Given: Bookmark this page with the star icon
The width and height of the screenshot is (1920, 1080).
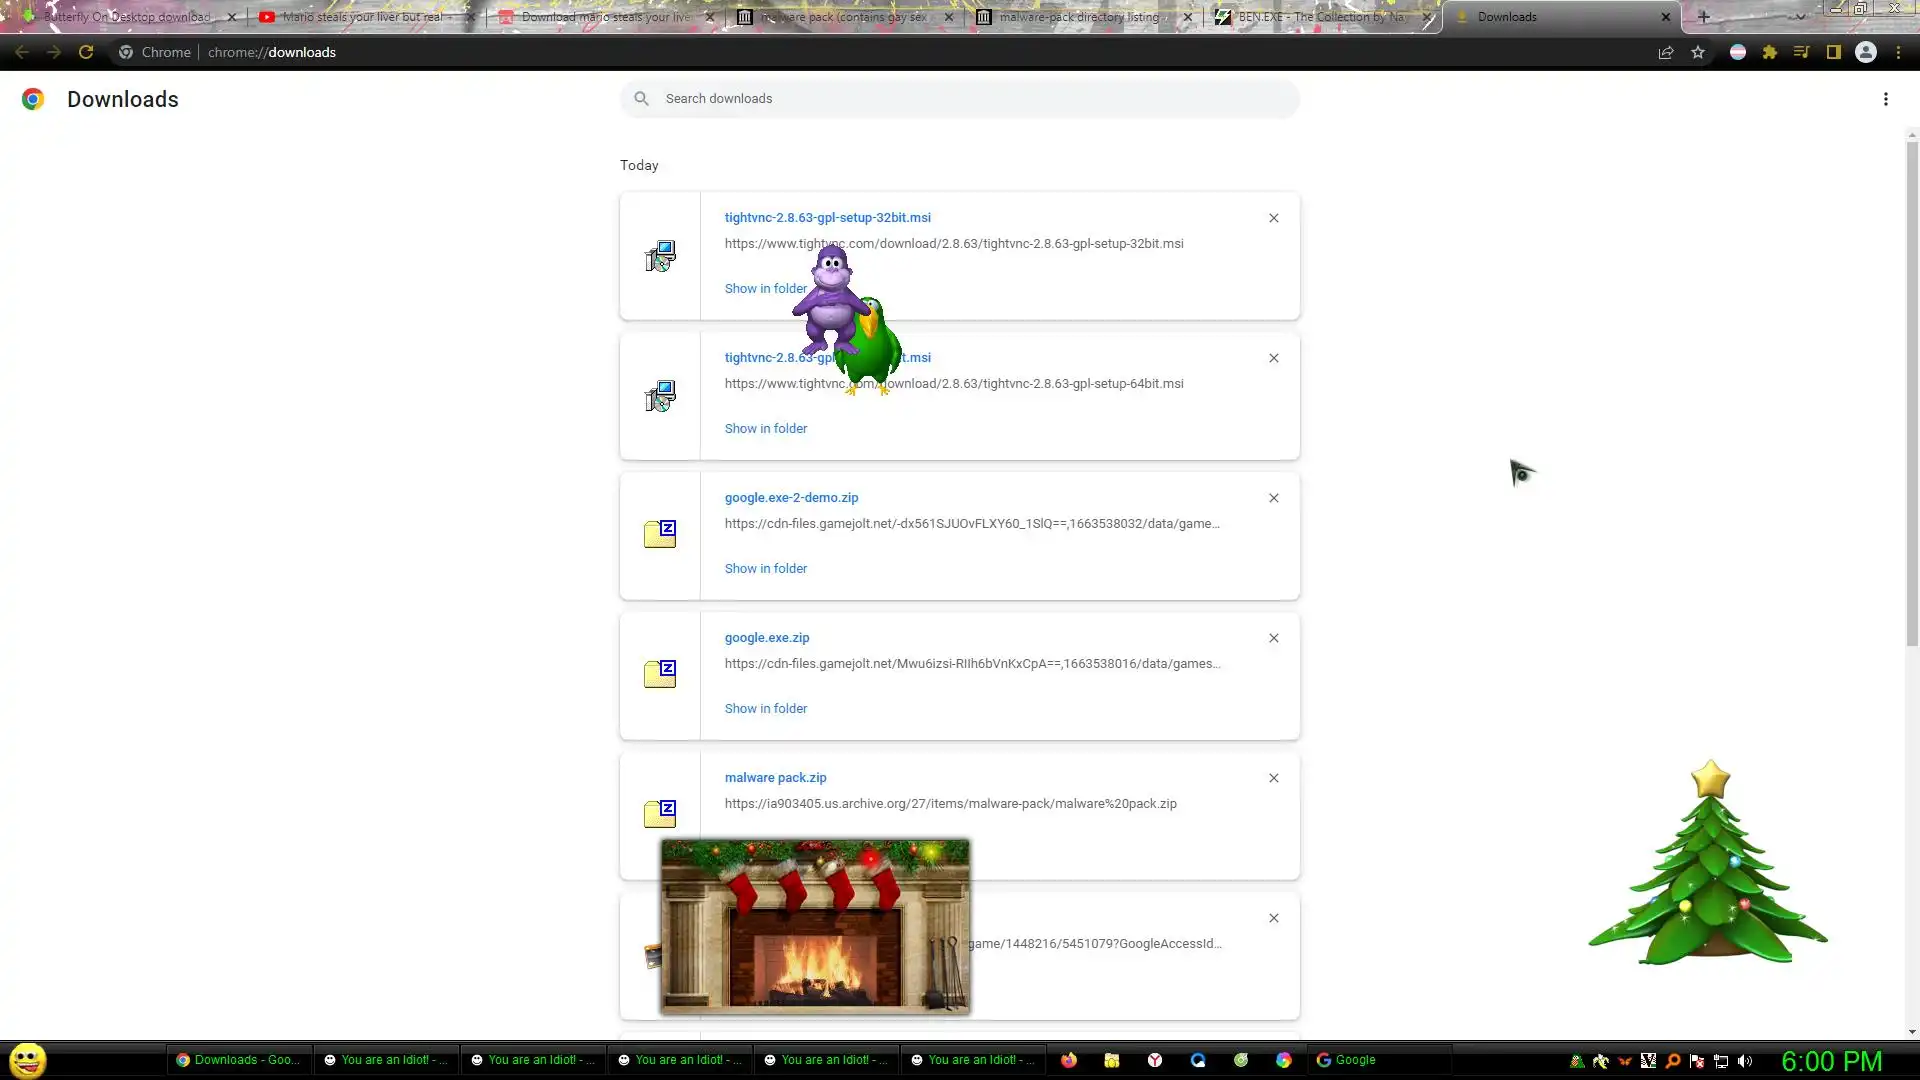Looking at the screenshot, I should point(1698,52).
